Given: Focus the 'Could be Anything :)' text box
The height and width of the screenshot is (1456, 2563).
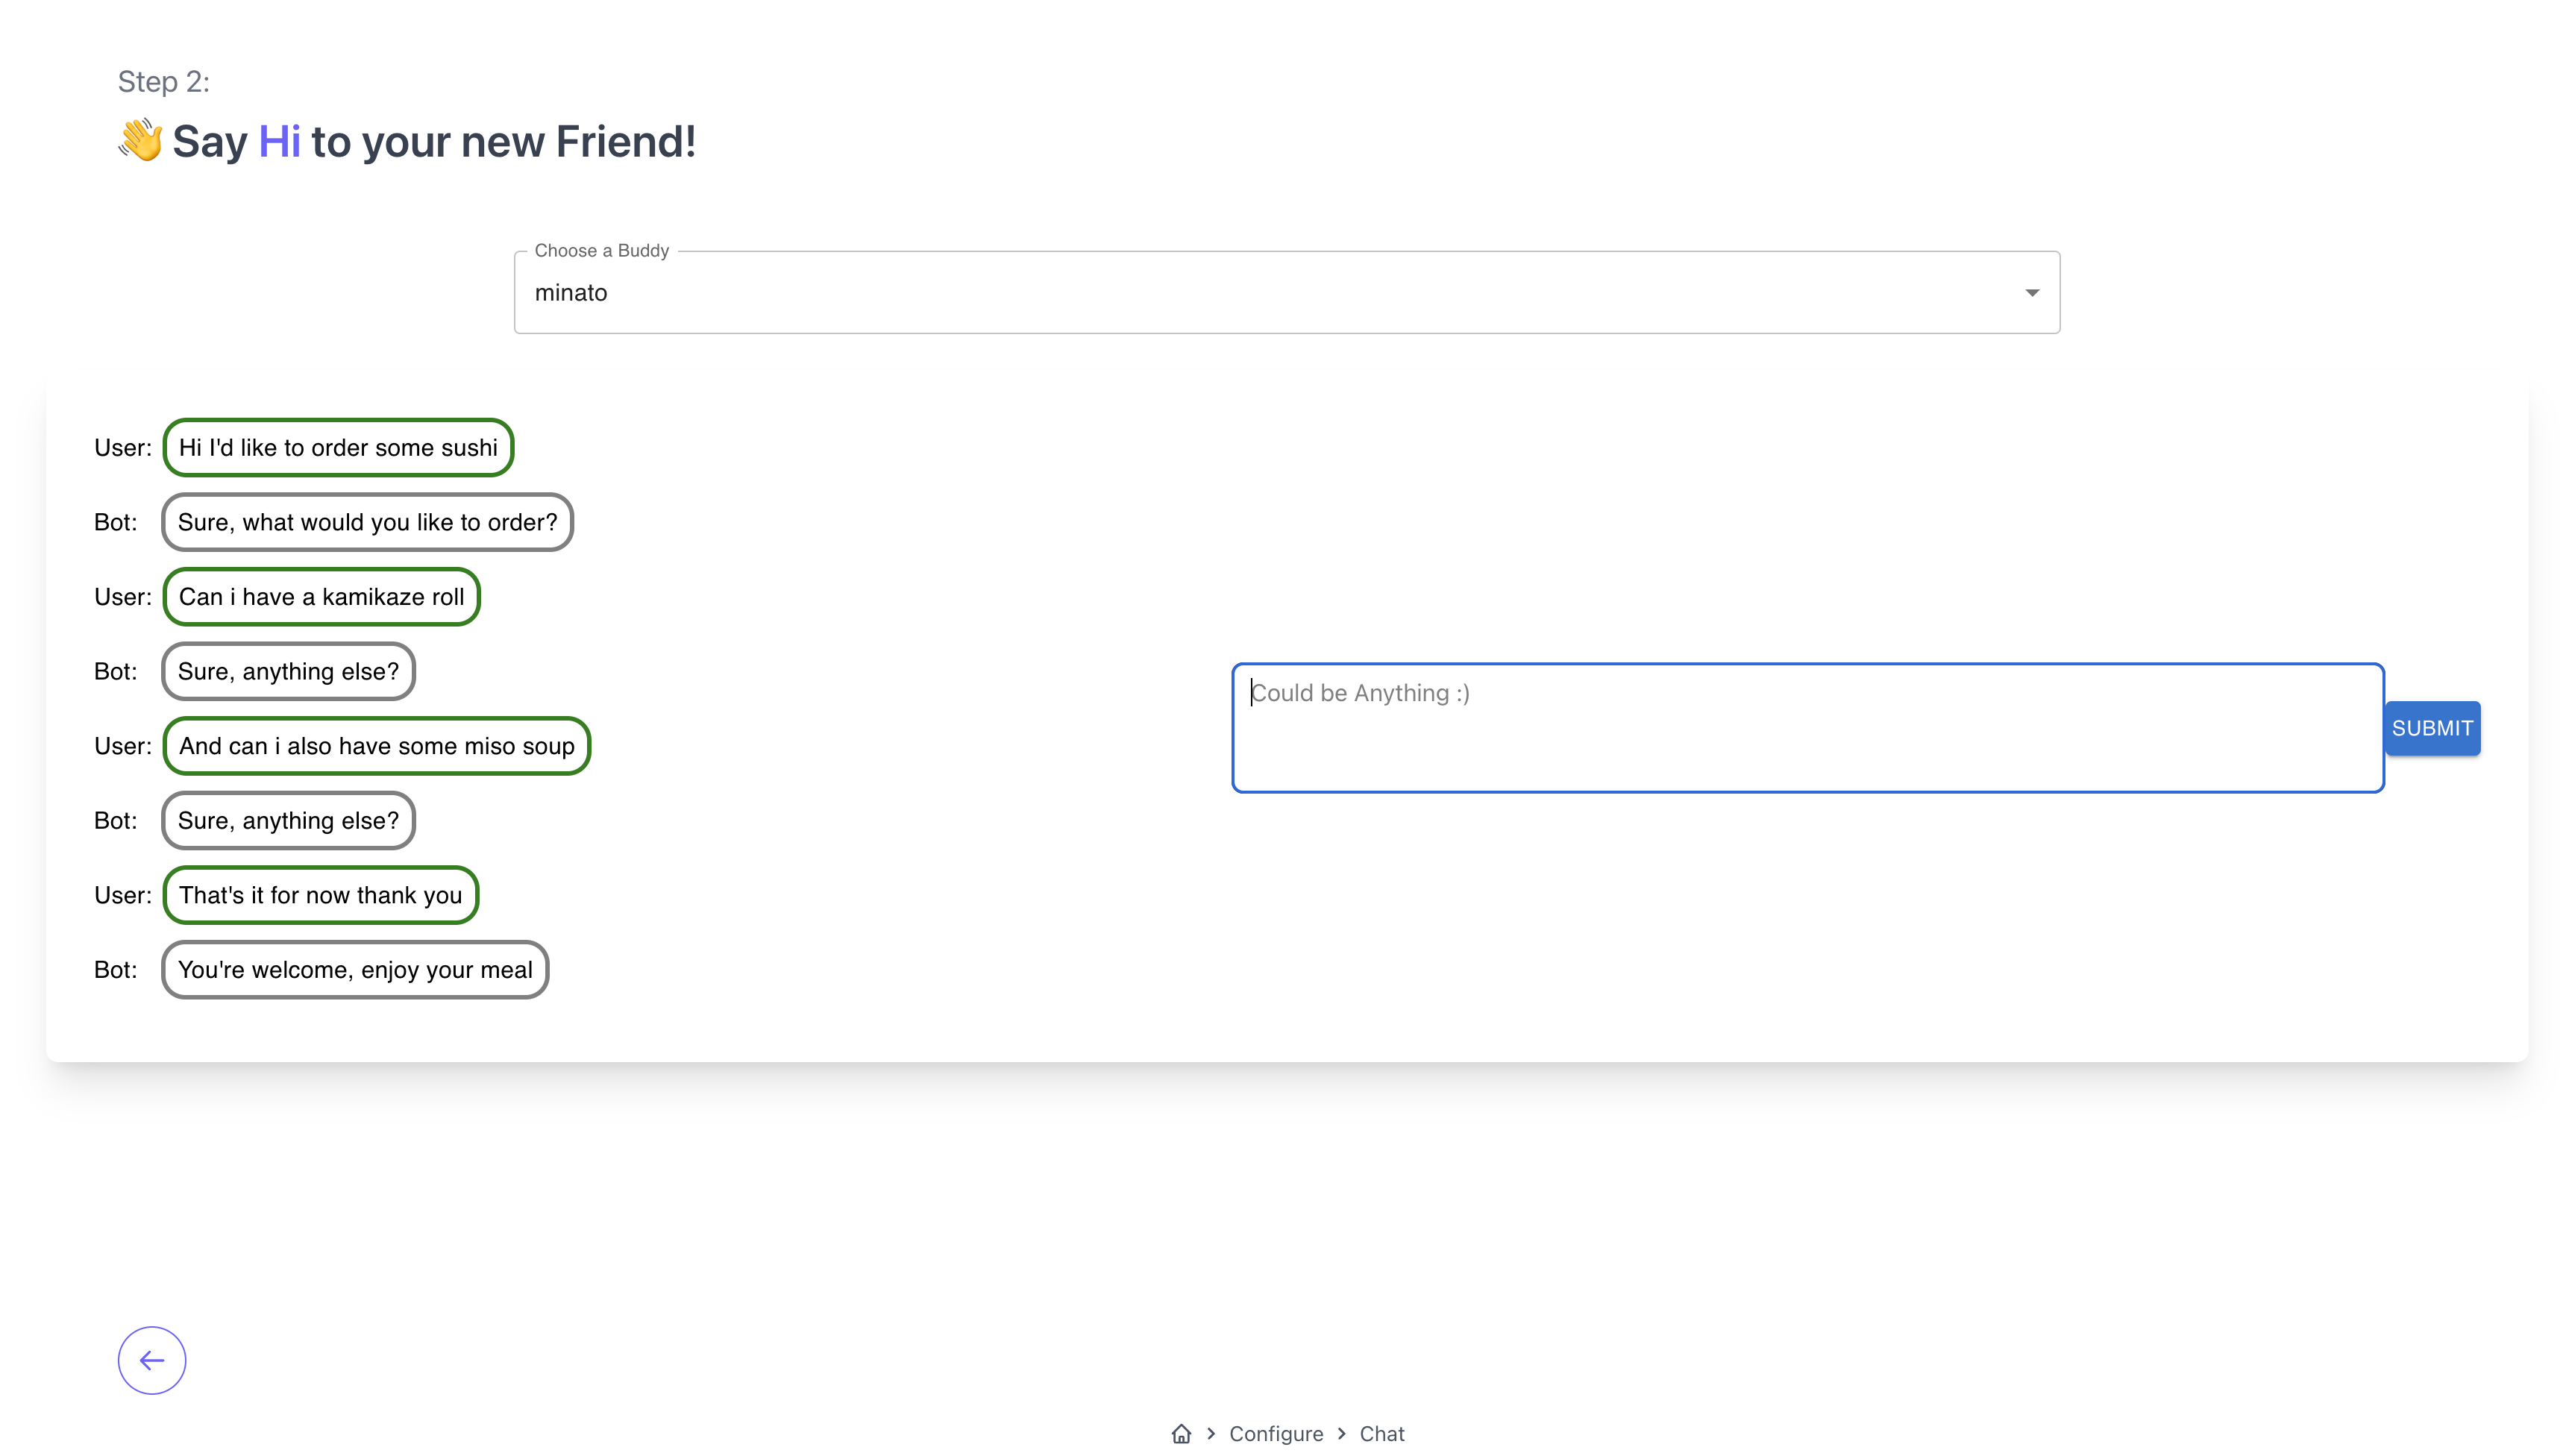Looking at the screenshot, I should click(1806, 728).
